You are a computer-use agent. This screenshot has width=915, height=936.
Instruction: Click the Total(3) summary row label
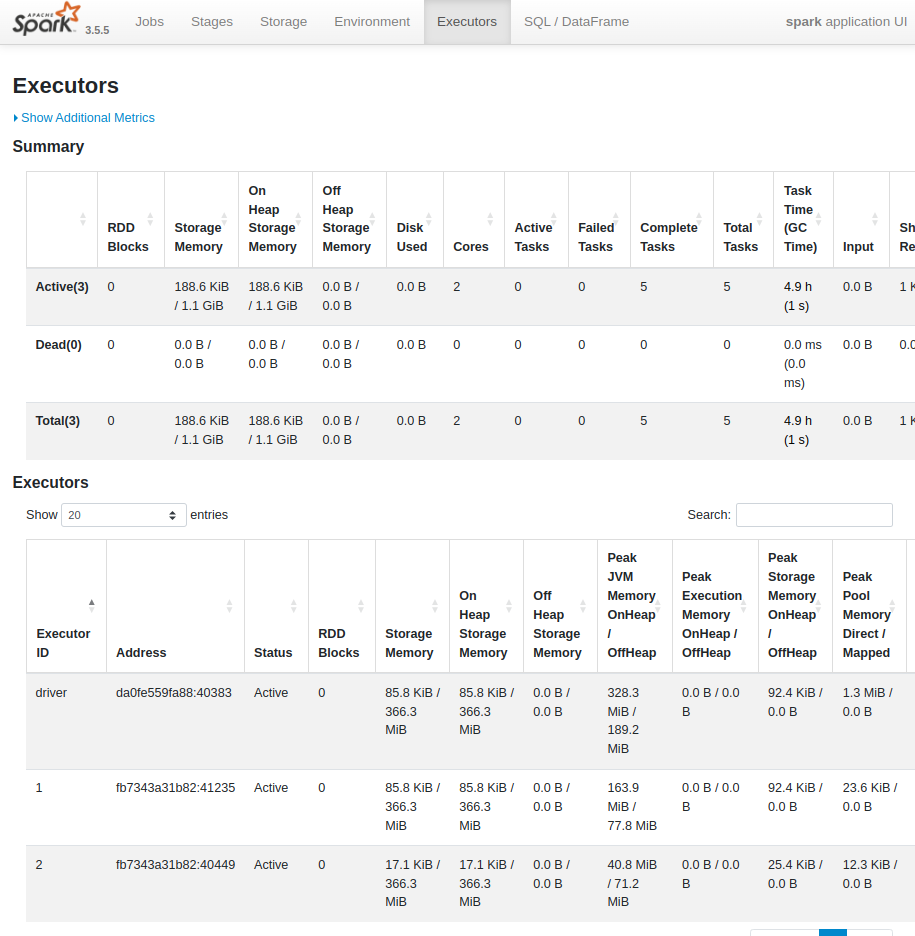pyautogui.click(x=57, y=421)
